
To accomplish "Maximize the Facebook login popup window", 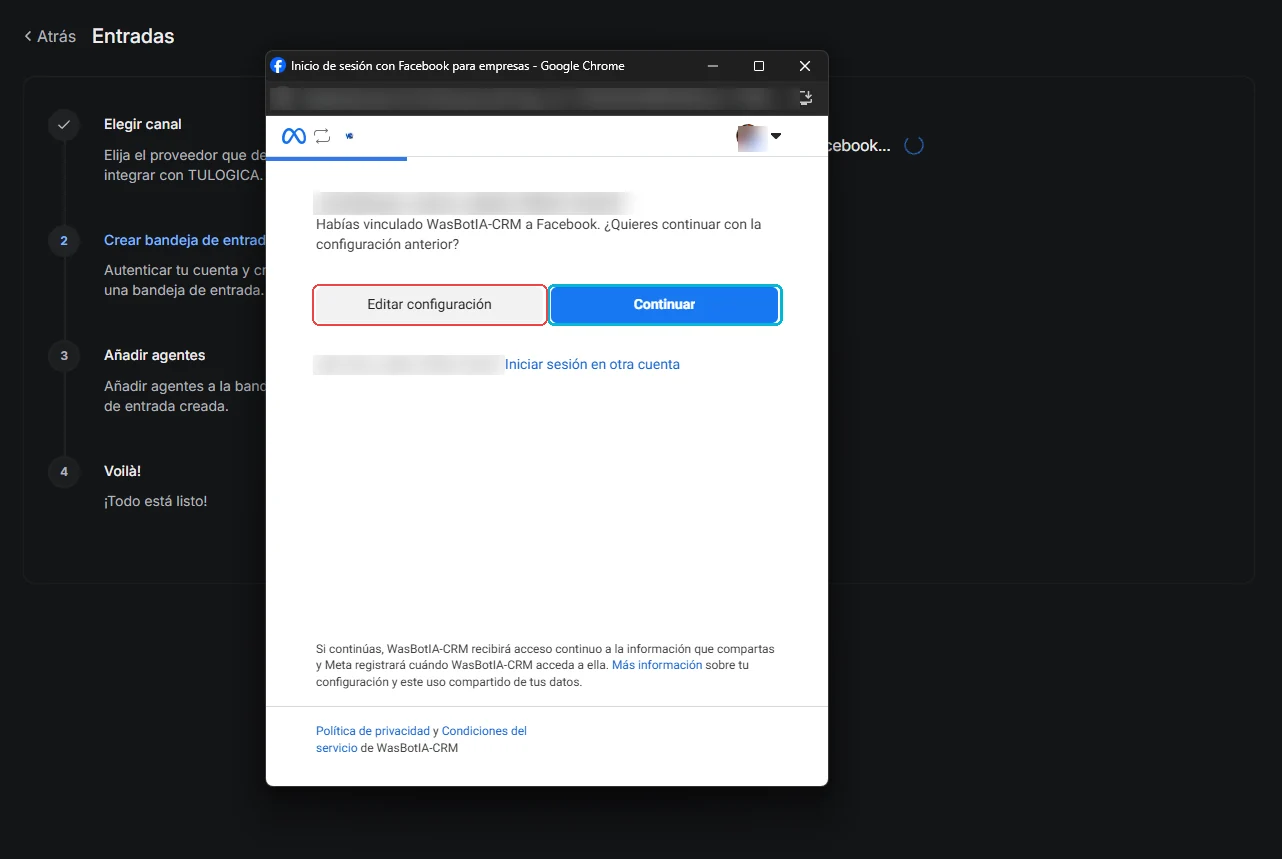I will click(759, 66).
